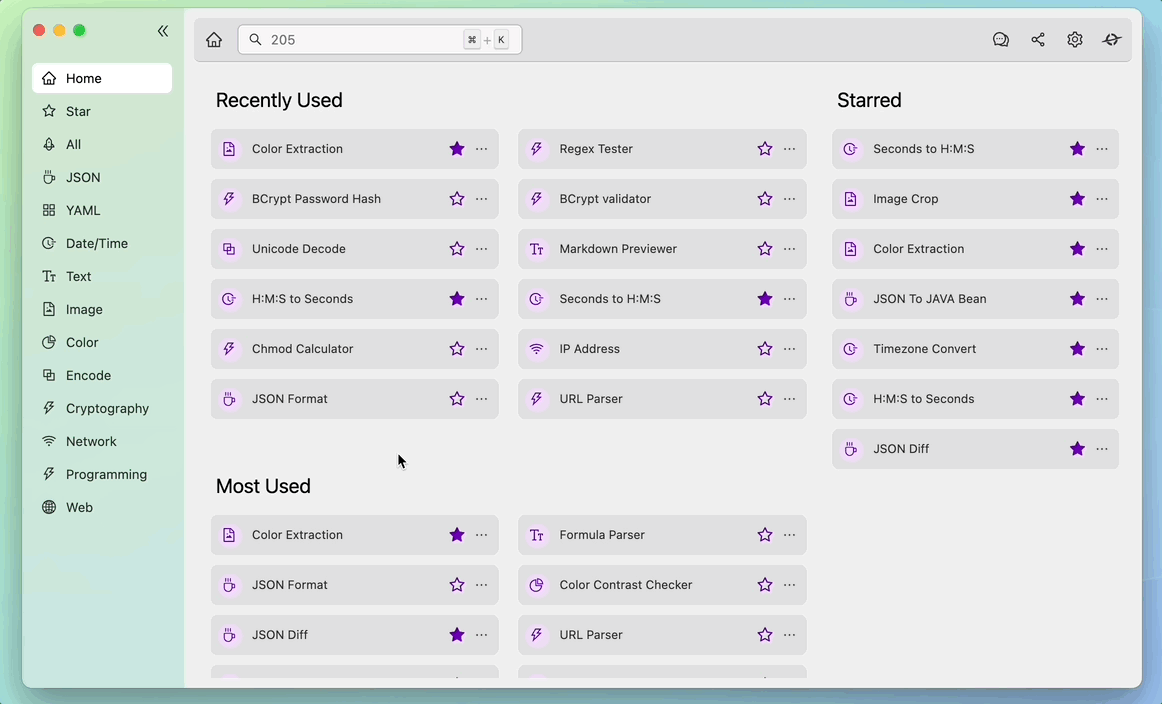
Task: Open more options for Regex Tester
Action: coord(790,149)
